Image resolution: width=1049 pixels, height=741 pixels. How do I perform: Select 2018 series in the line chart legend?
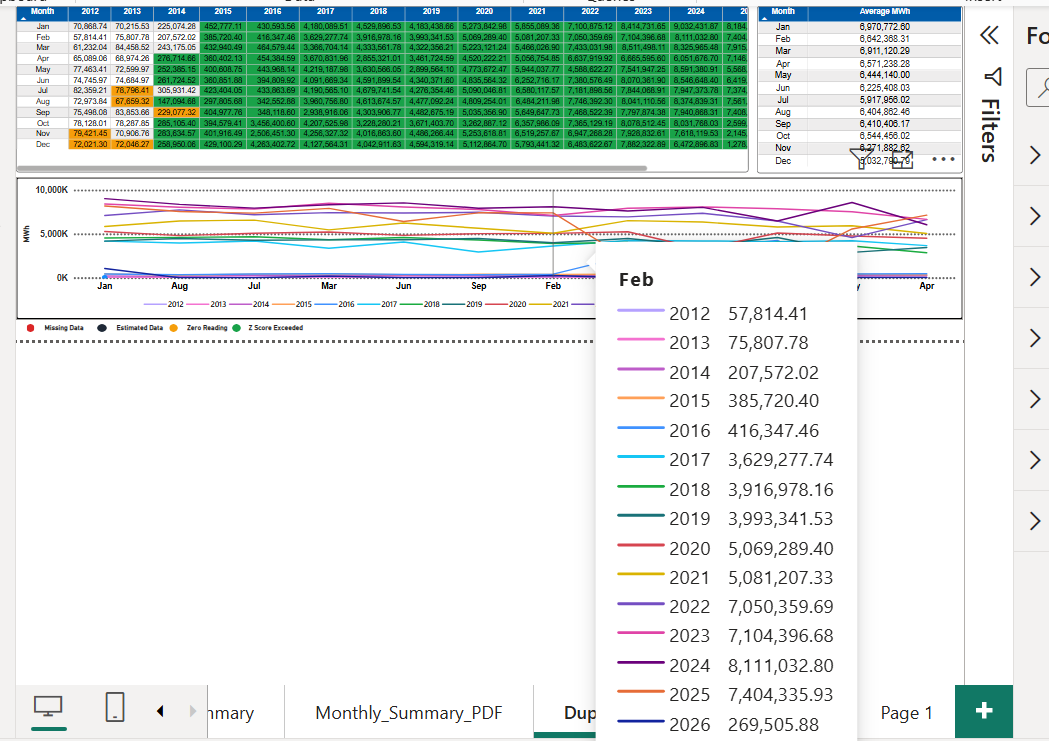[x=421, y=304]
